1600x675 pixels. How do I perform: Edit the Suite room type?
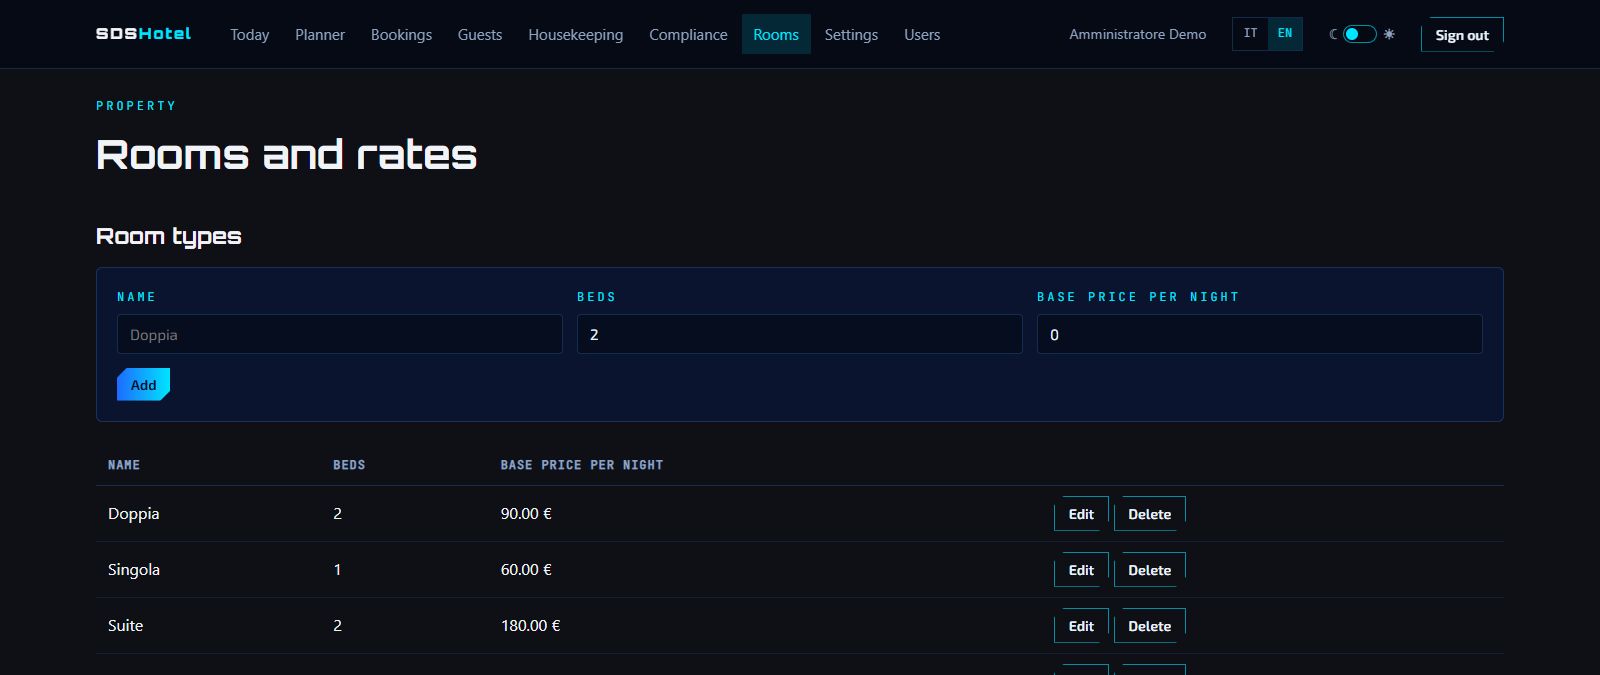1081,626
